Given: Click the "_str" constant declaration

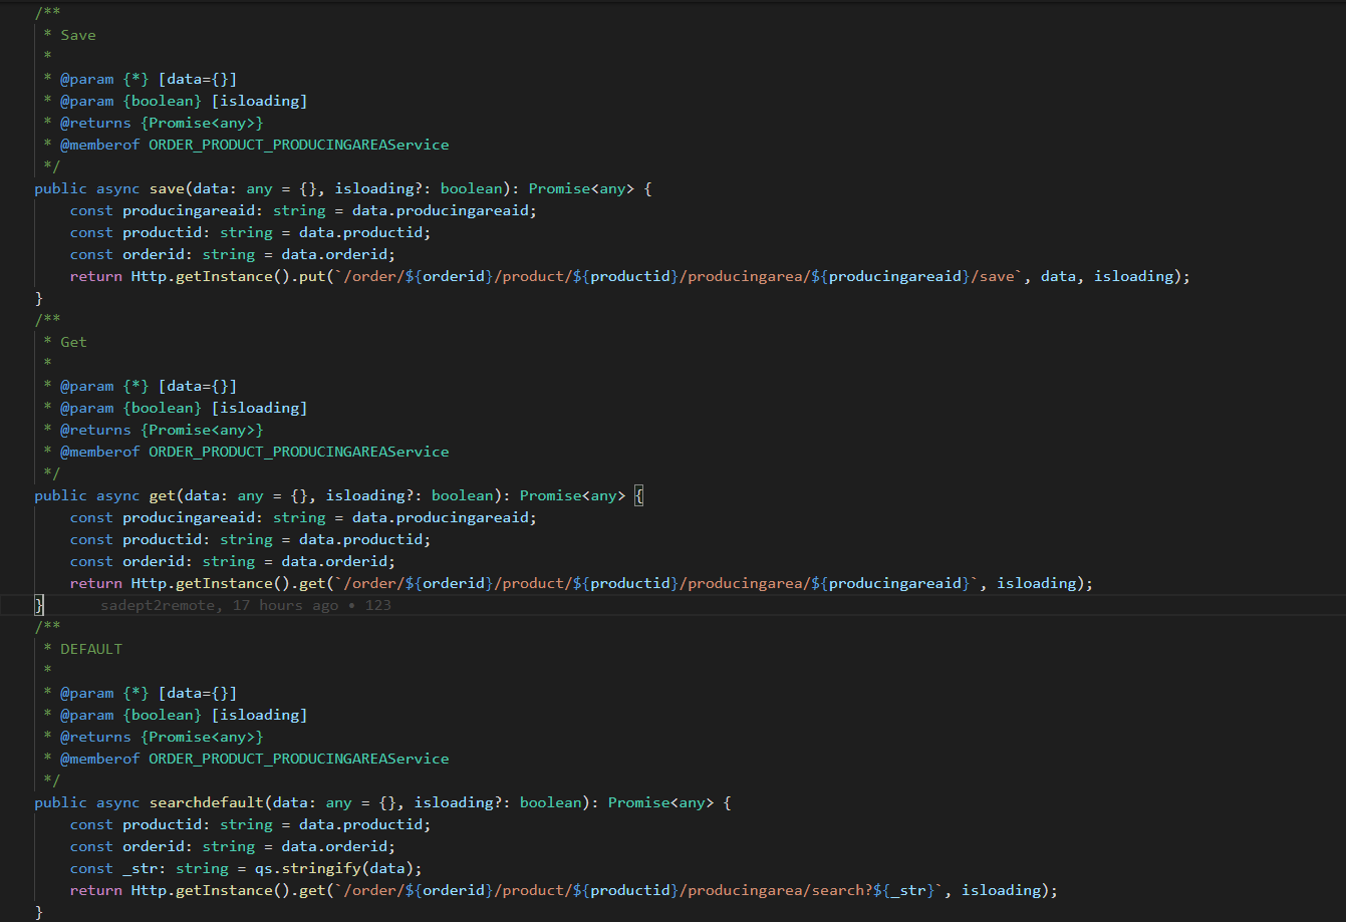Looking at the screenshot, I should [x=140, y=869].
